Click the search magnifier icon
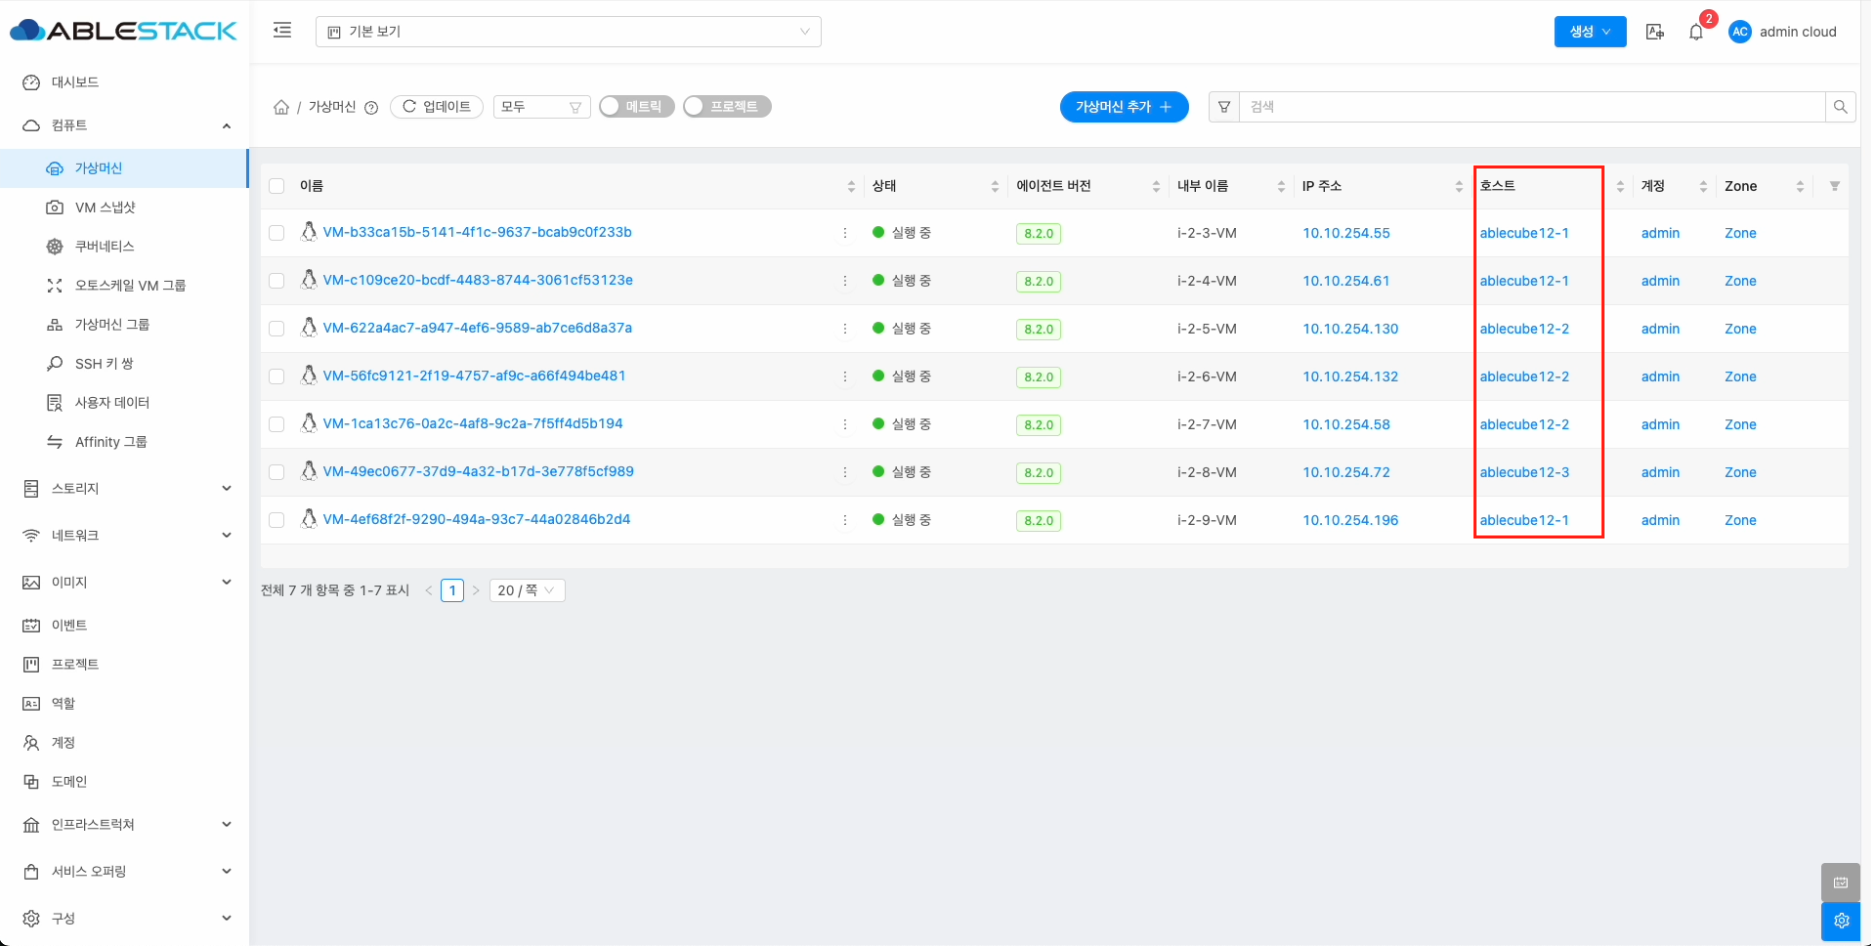Viewport: 1871px width, 946px height. pos(1840,107)
